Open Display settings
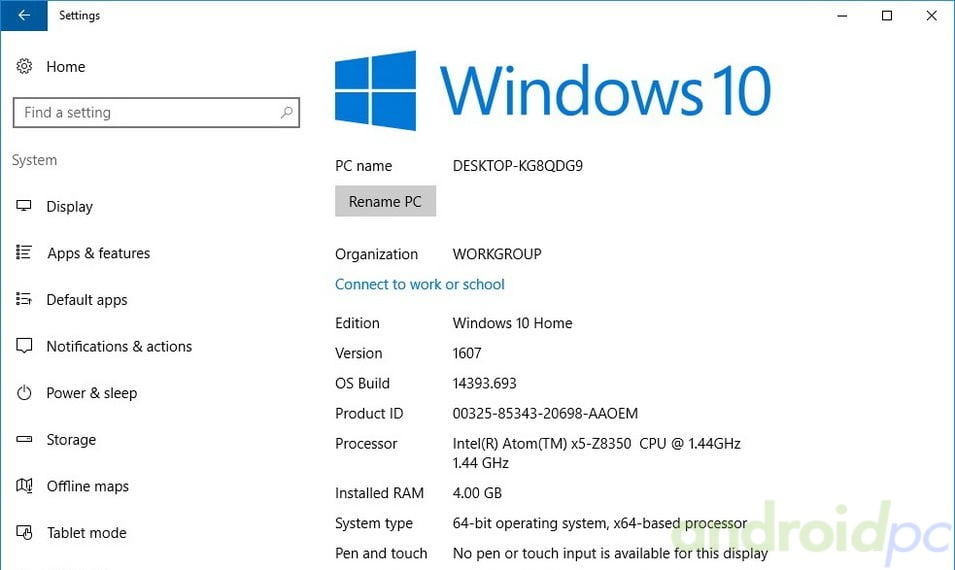 [x=69, y=206]
